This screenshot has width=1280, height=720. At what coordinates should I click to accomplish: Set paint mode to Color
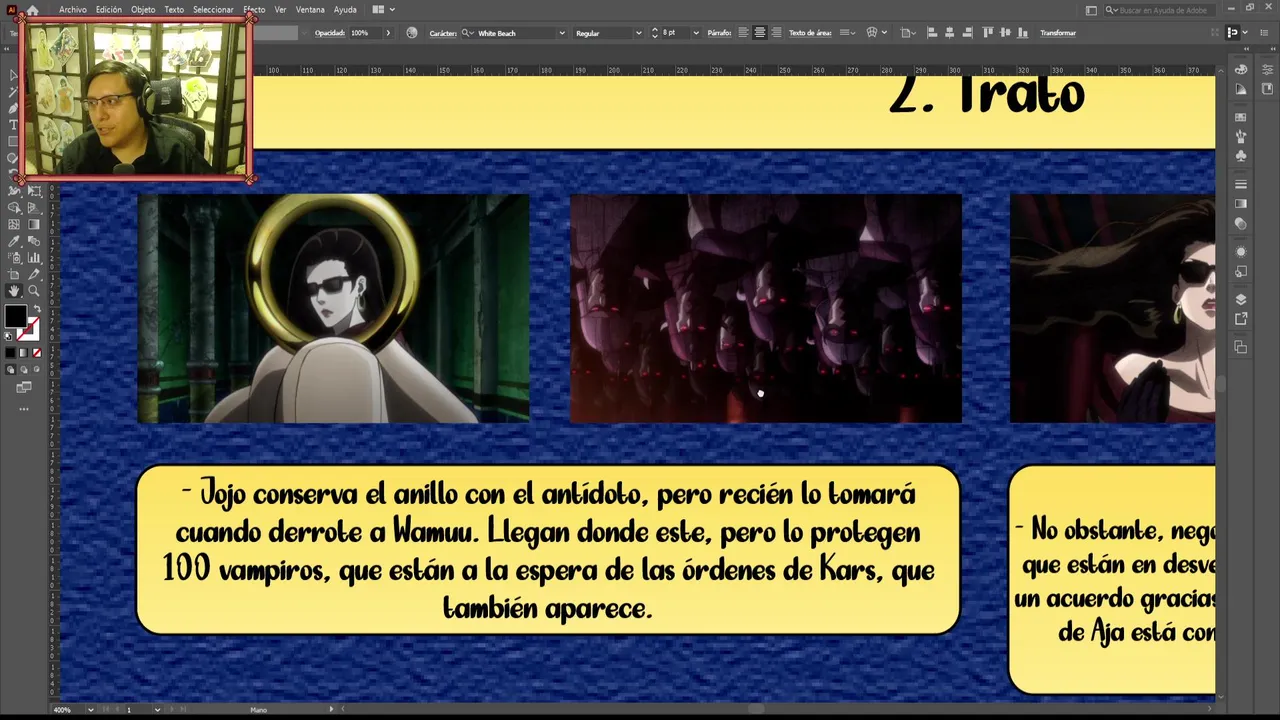pyautogui.click(x=10, y=353)
